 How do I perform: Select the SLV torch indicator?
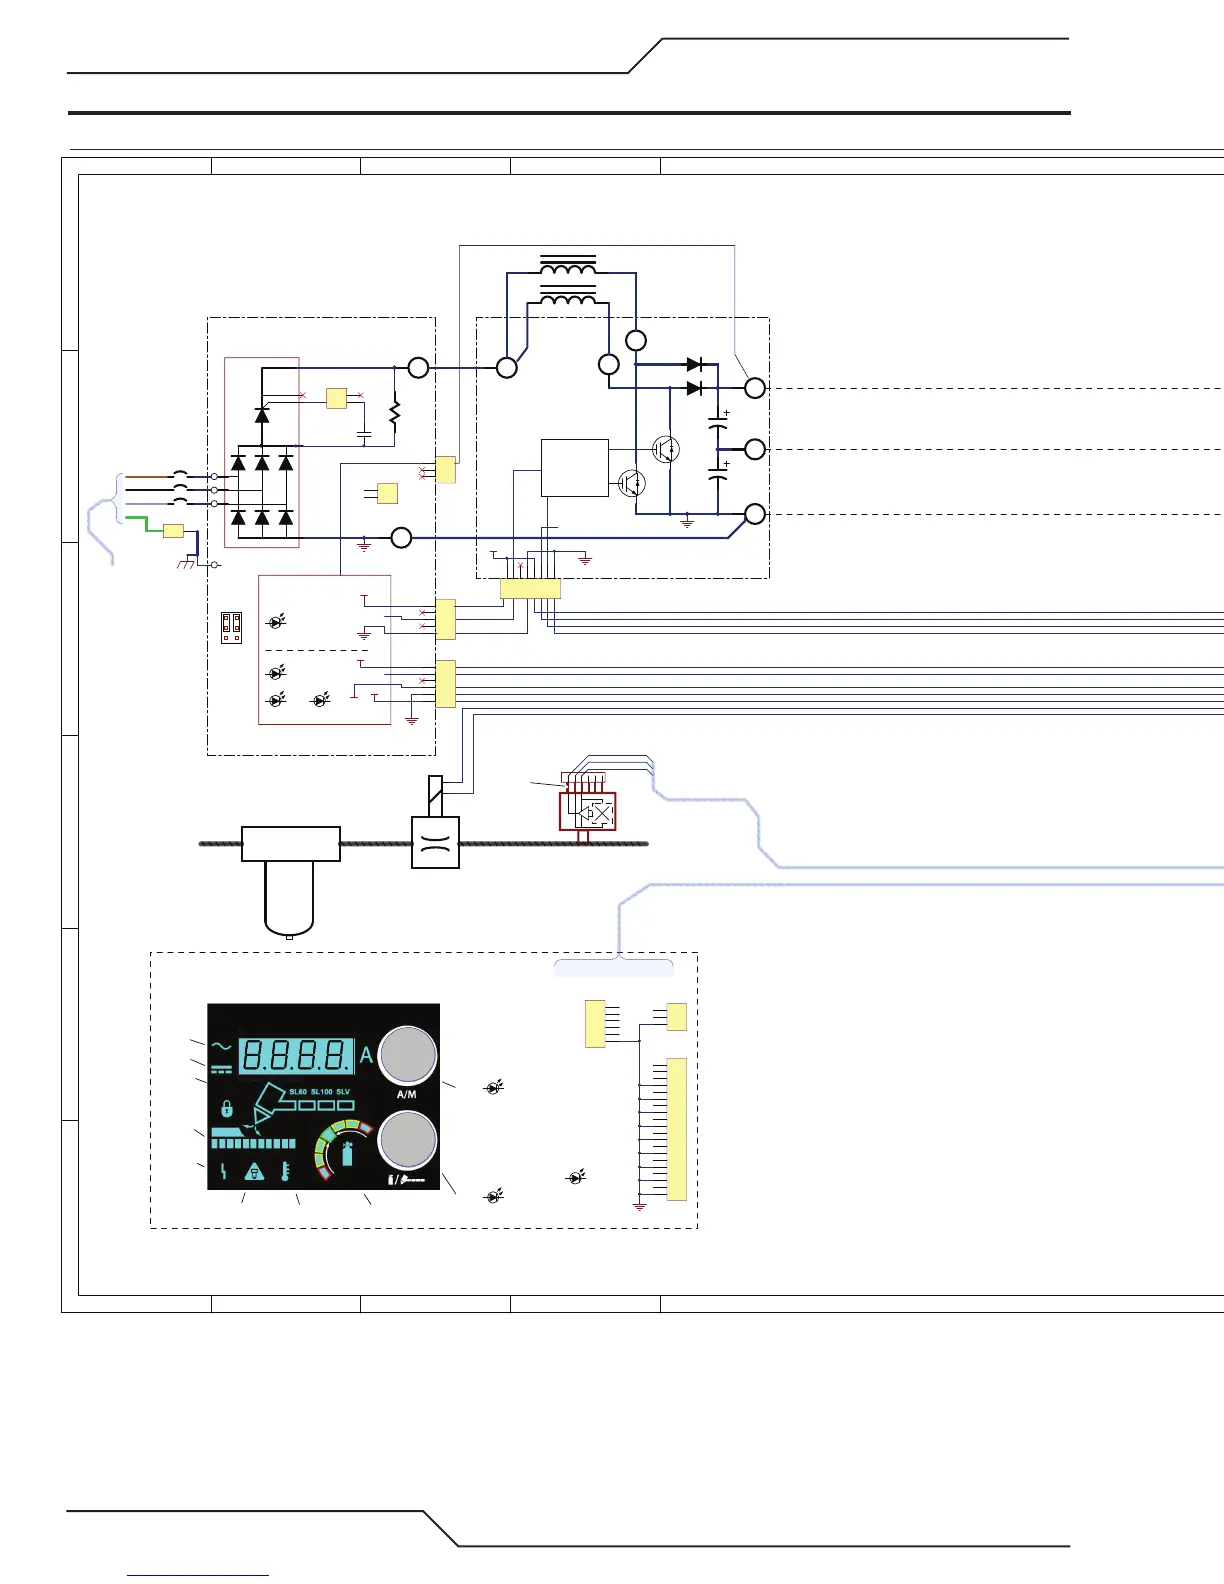[x=343, y=1092]
